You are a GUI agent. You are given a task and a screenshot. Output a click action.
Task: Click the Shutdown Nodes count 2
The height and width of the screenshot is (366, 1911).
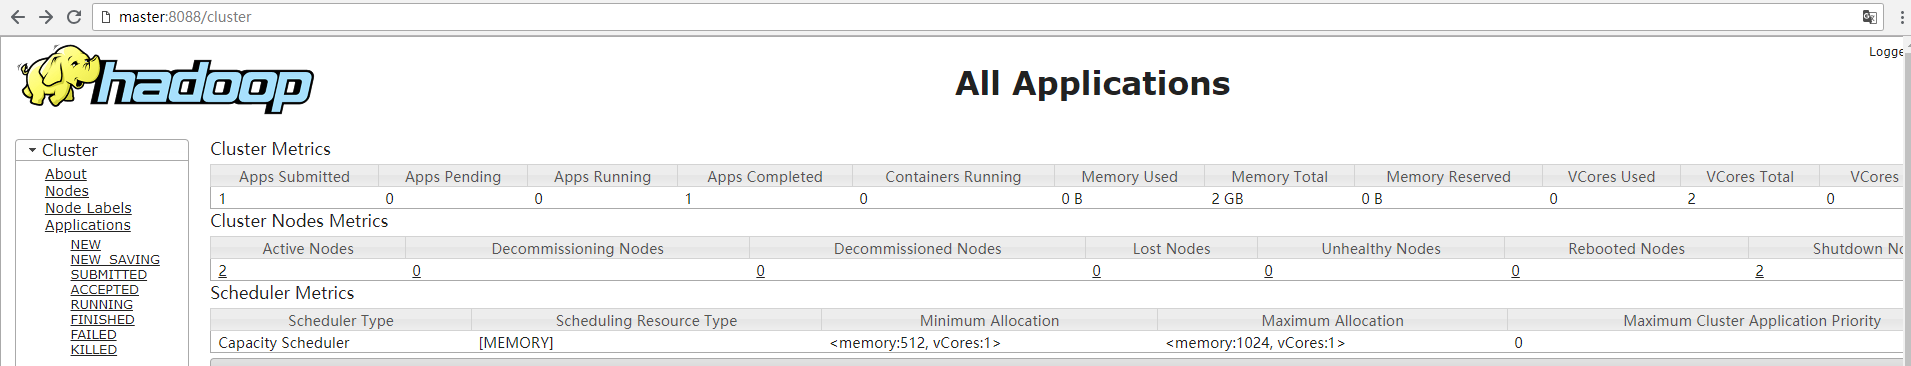pyautogui.click(x=1760, y=271)
